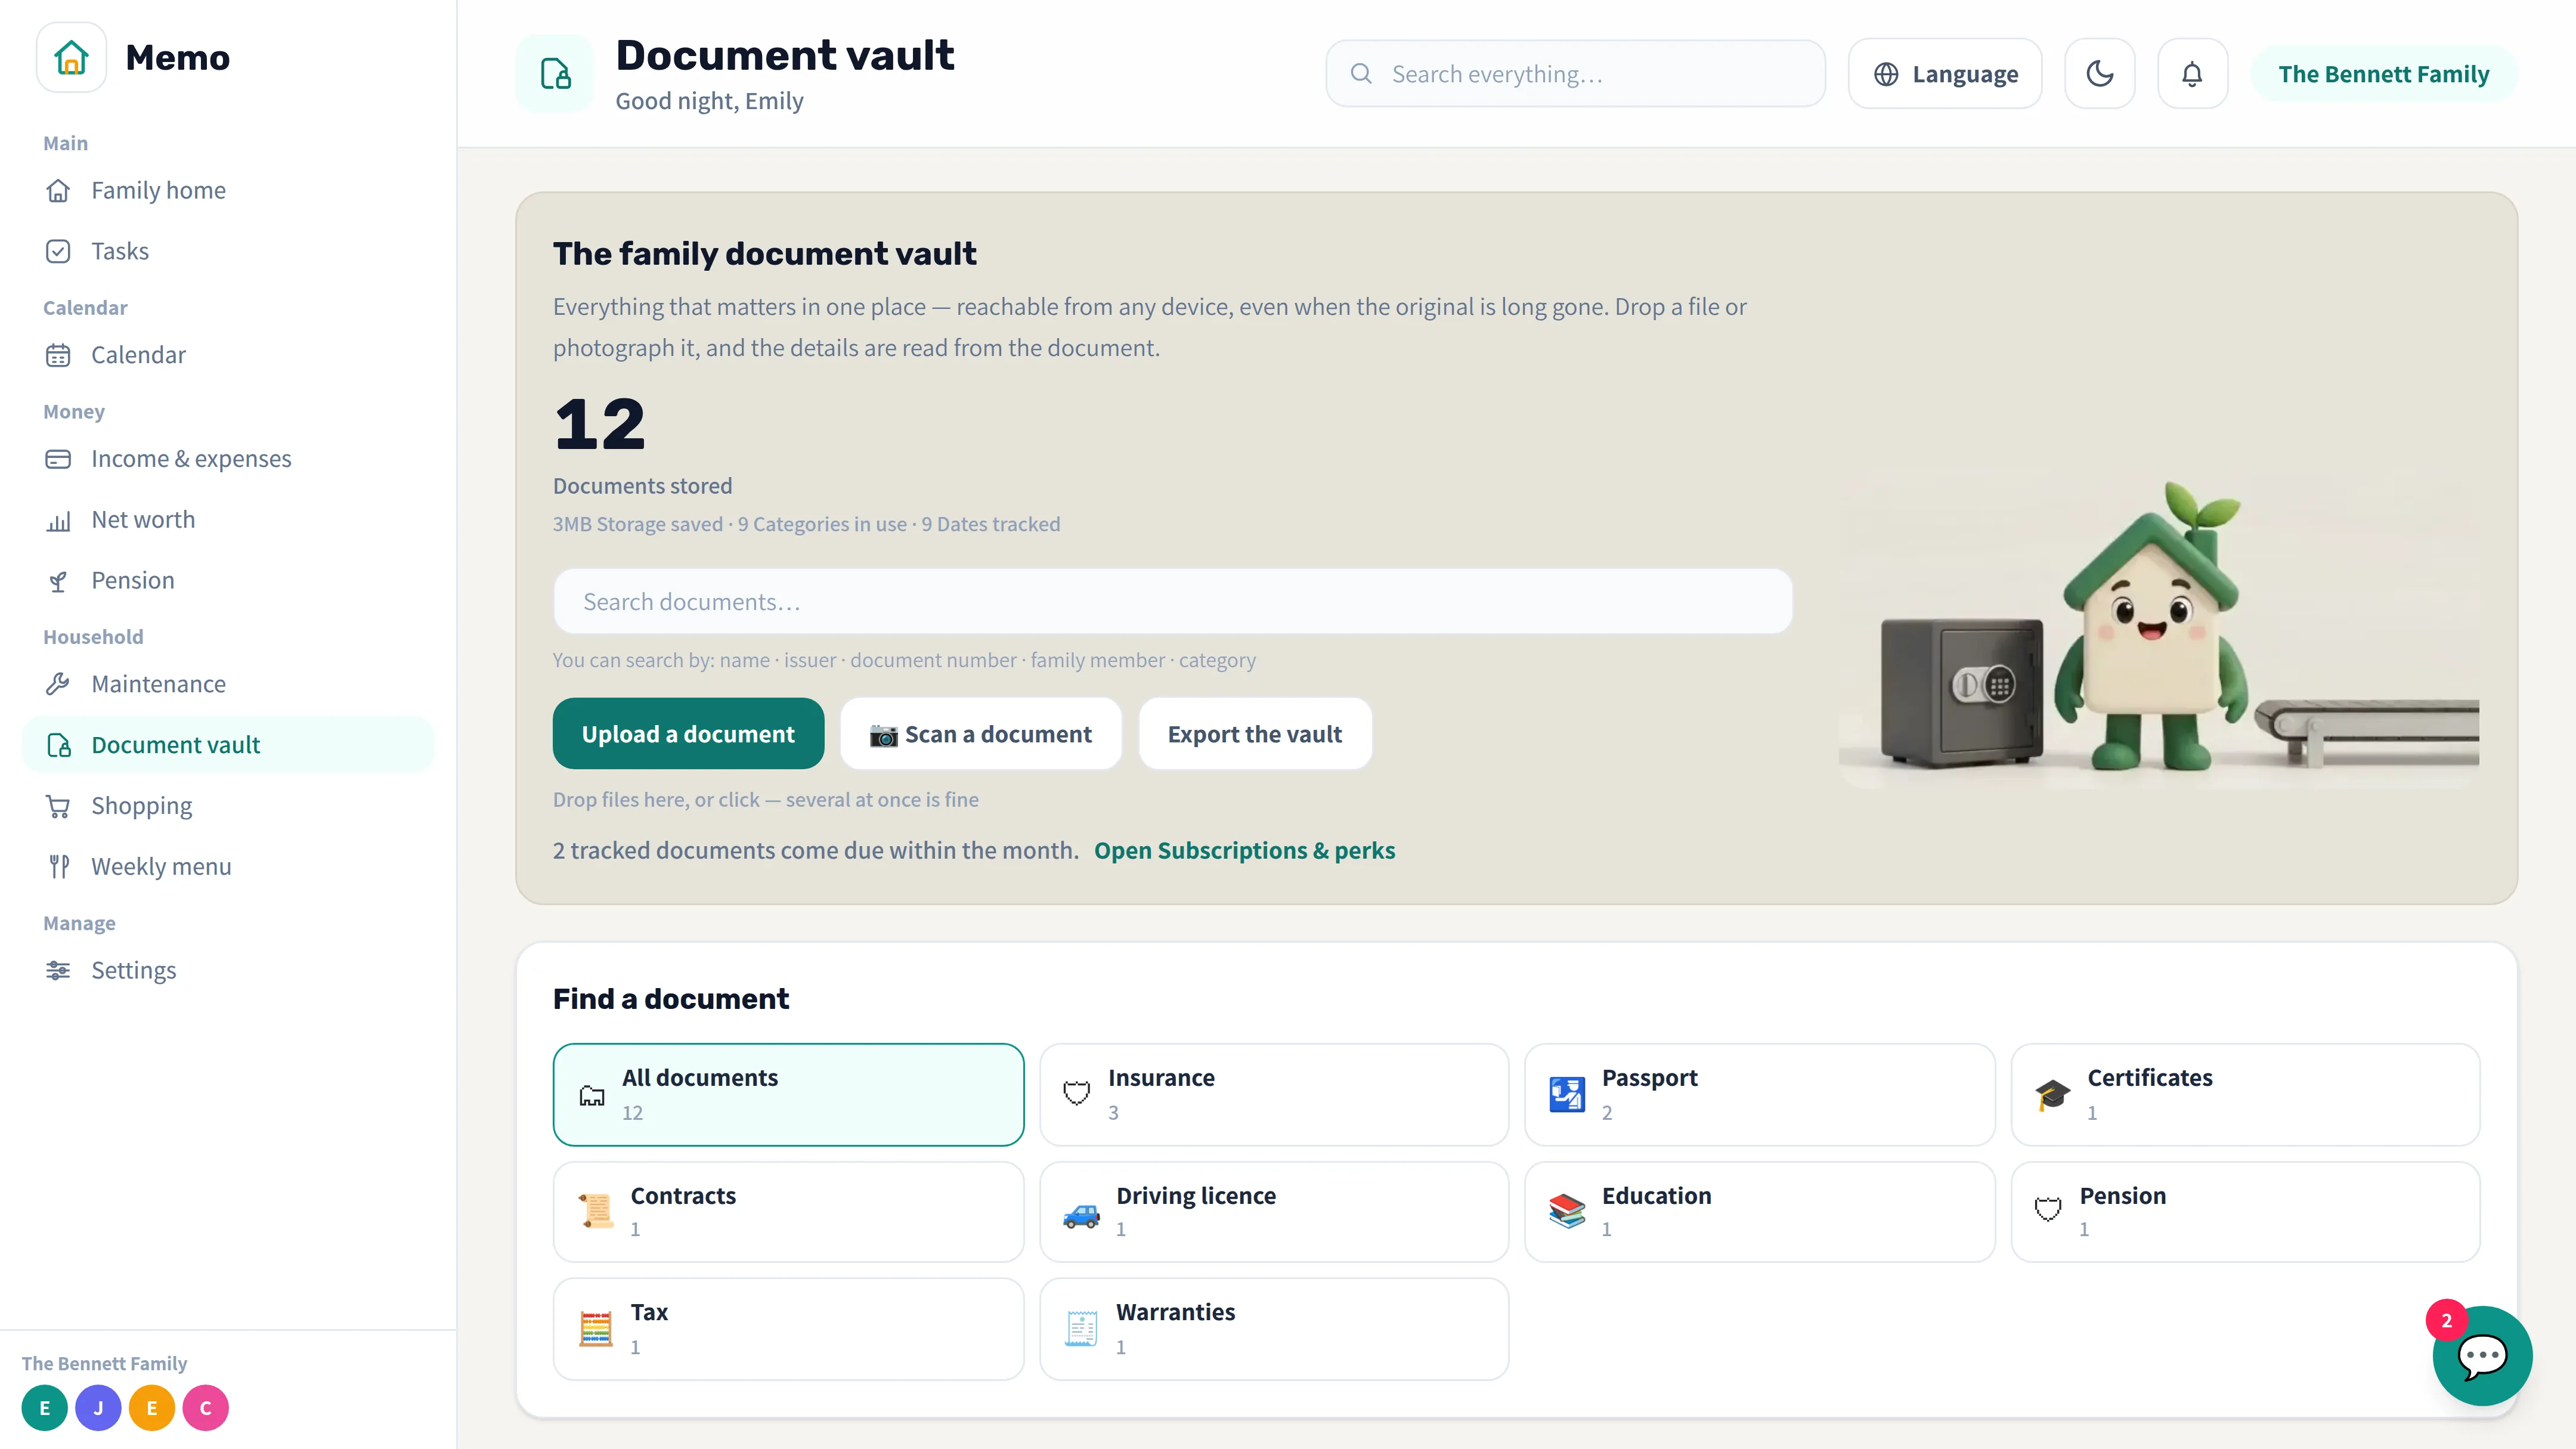Viewport: 2576px width, 1449px height.
Task: Click the Net worth chart icon
Action: click(58, 520)
